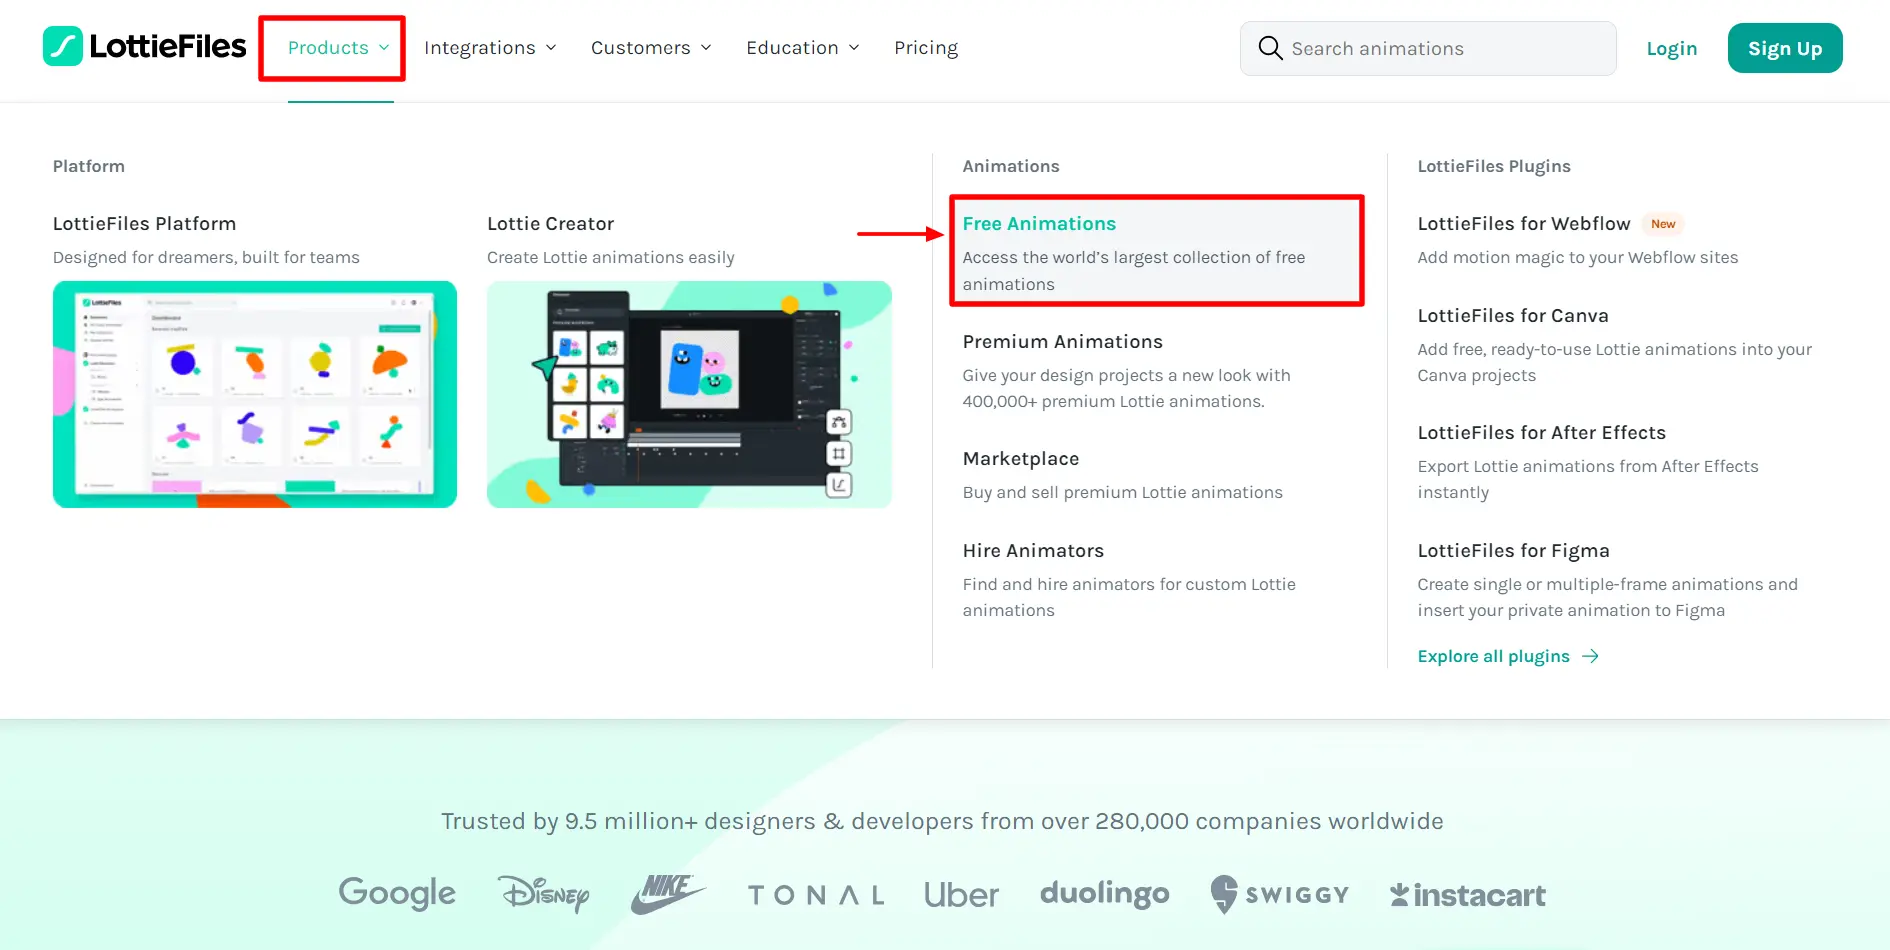Open the Education menu
Image resolution: width=1890 pixels, height=950 pixels.
click(x=792, y=48)
